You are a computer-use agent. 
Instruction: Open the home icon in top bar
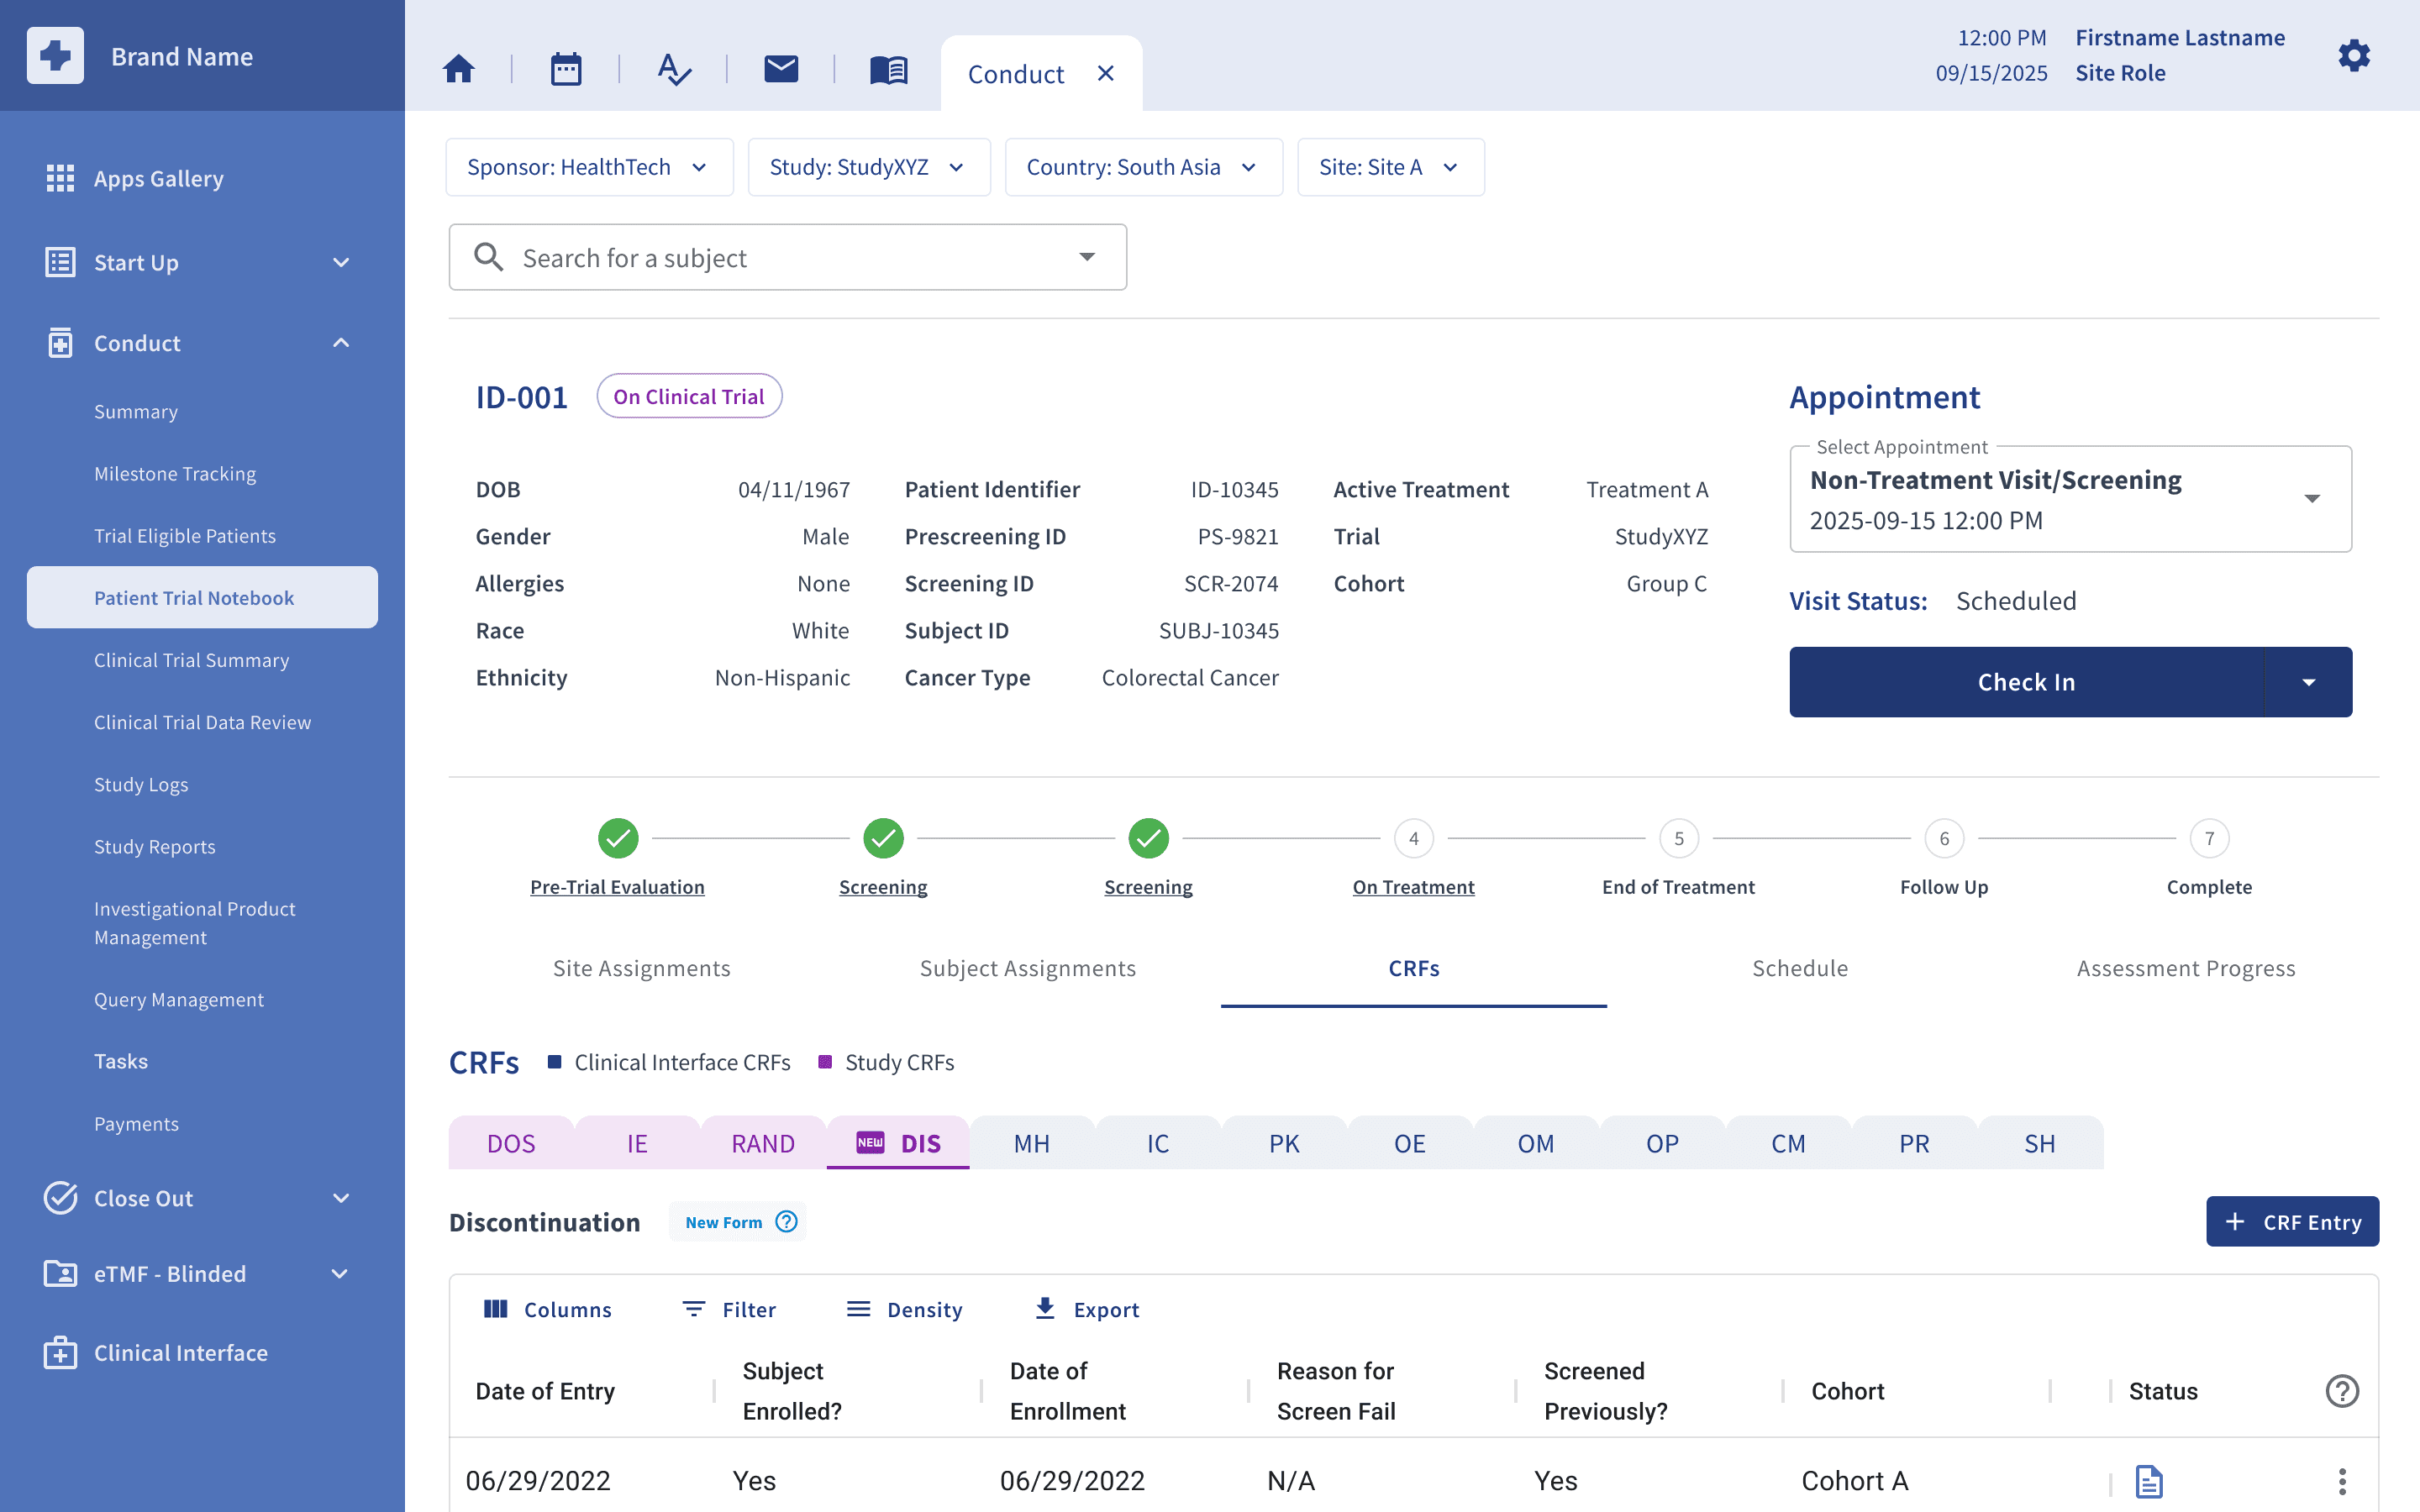click(x=459, y=70)
